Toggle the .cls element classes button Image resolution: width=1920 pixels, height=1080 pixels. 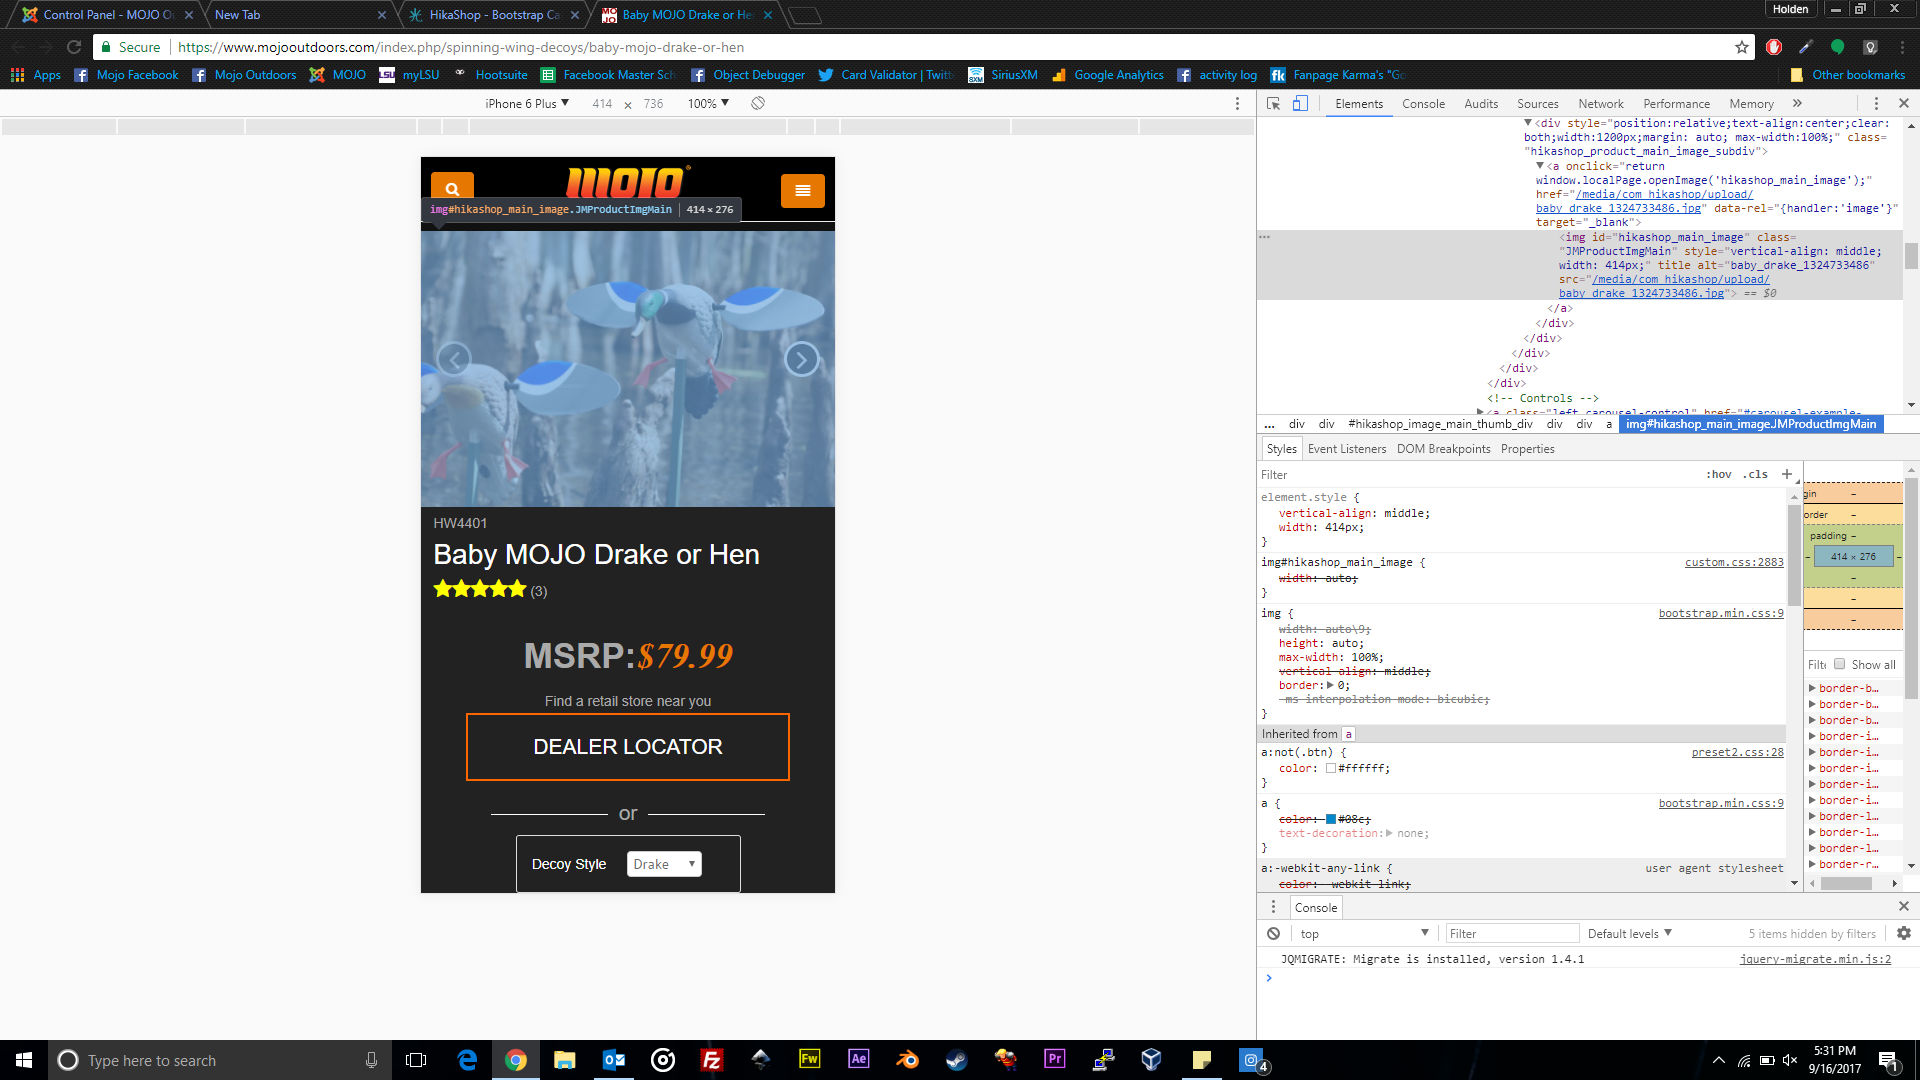1756,474
